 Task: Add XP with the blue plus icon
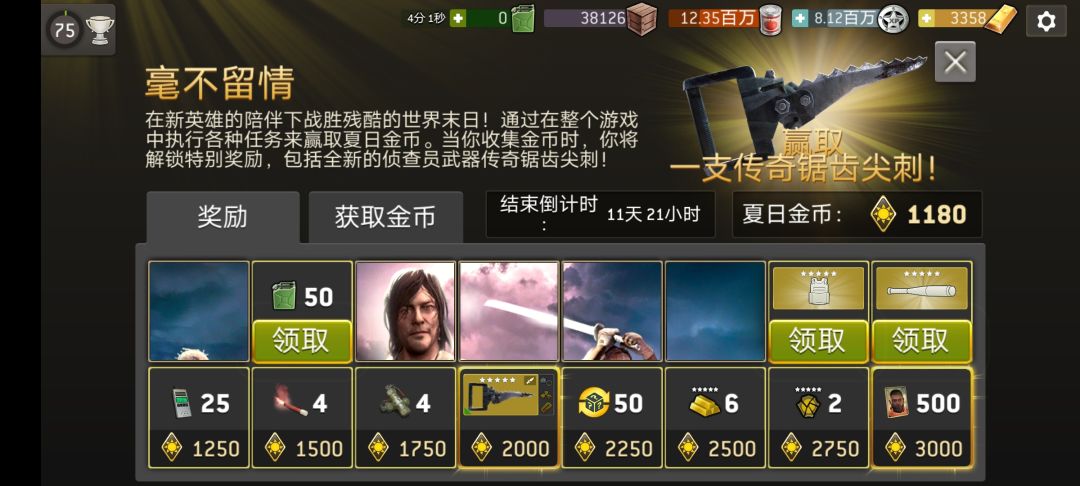[800, 19]
